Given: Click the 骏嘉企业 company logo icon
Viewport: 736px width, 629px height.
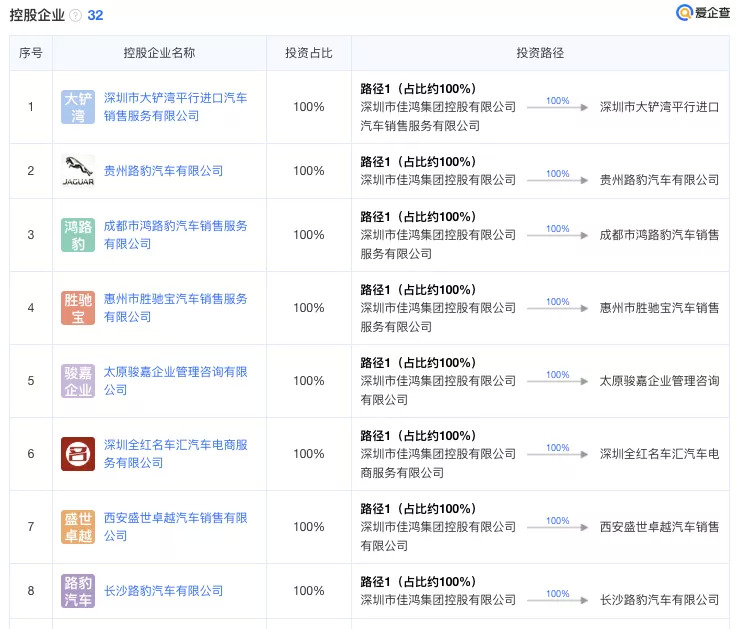Looking at the screenshot, I should [x=78, y=381].
